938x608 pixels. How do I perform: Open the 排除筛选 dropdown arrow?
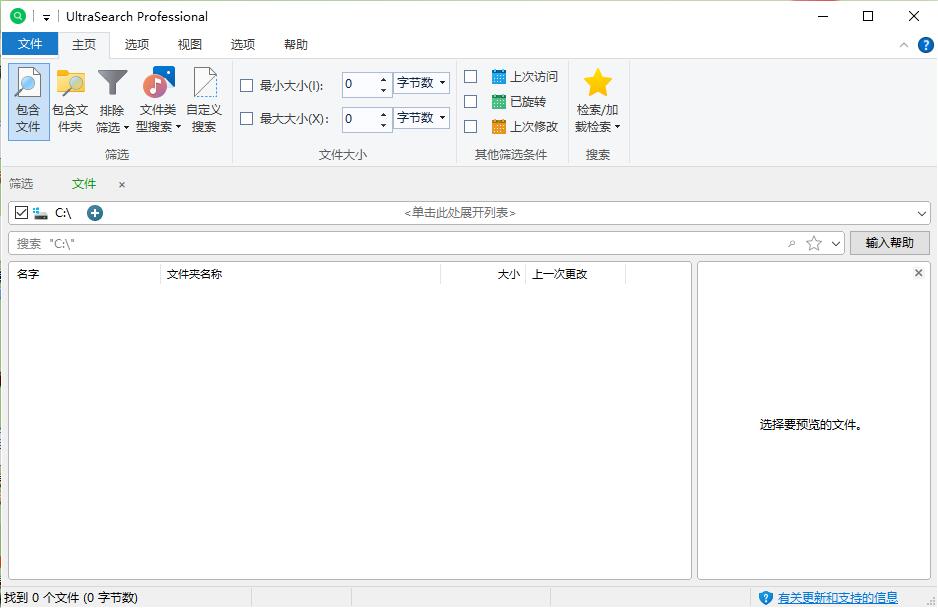126,127
